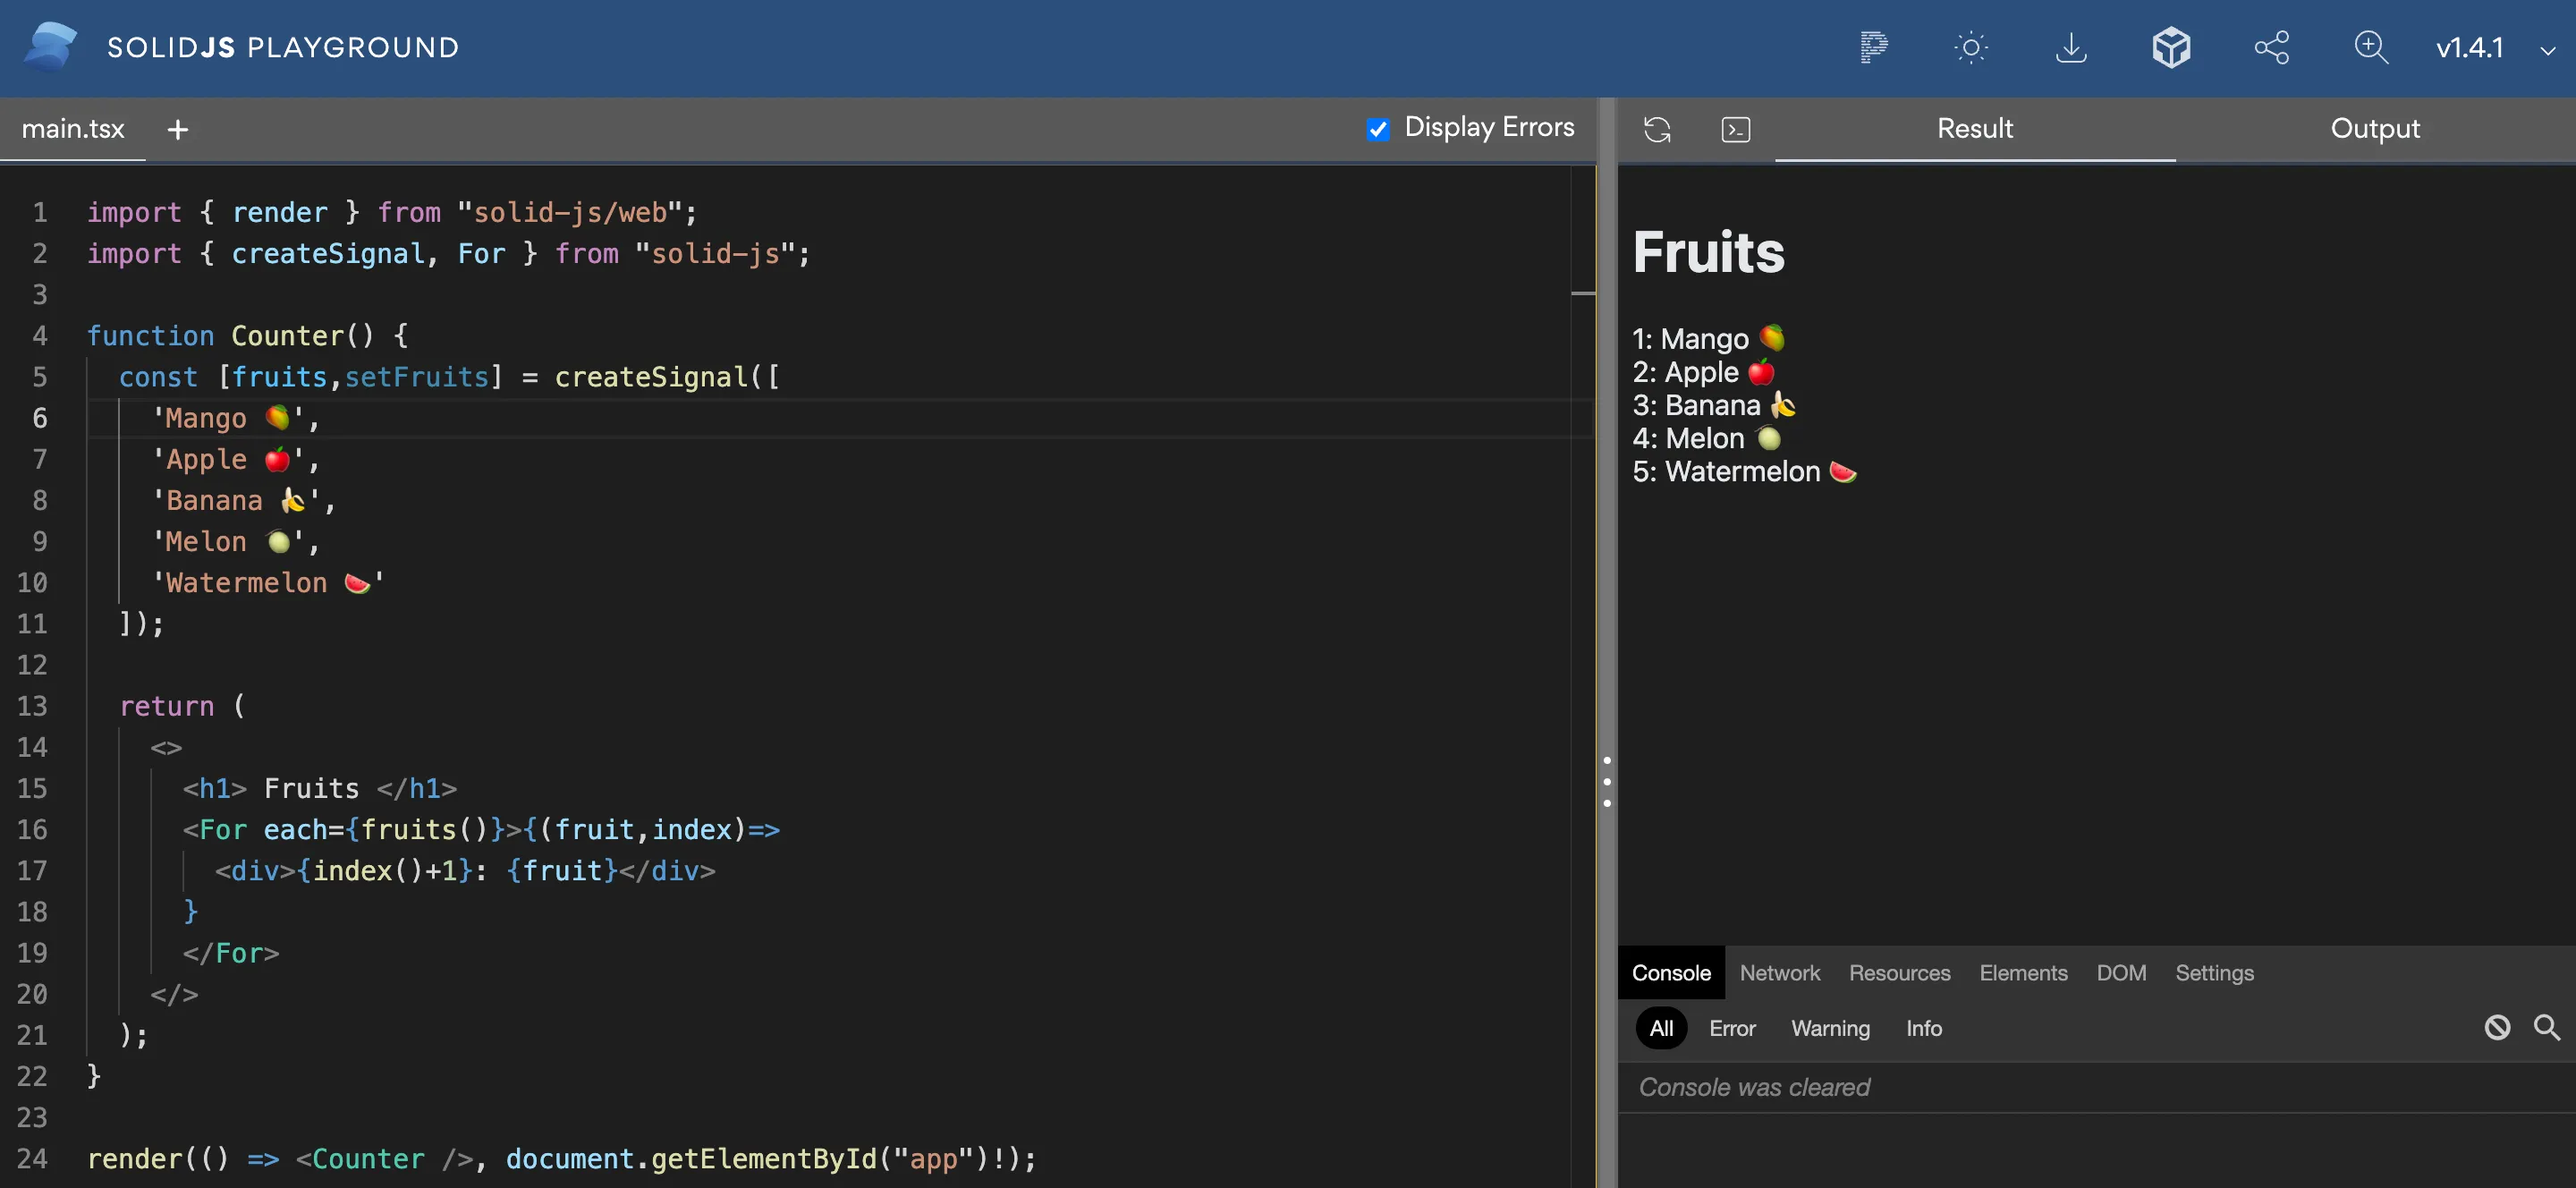The image size is (2576, 1188).
Task: Click the panel resize divider handle
Action: click(1607, 782)
